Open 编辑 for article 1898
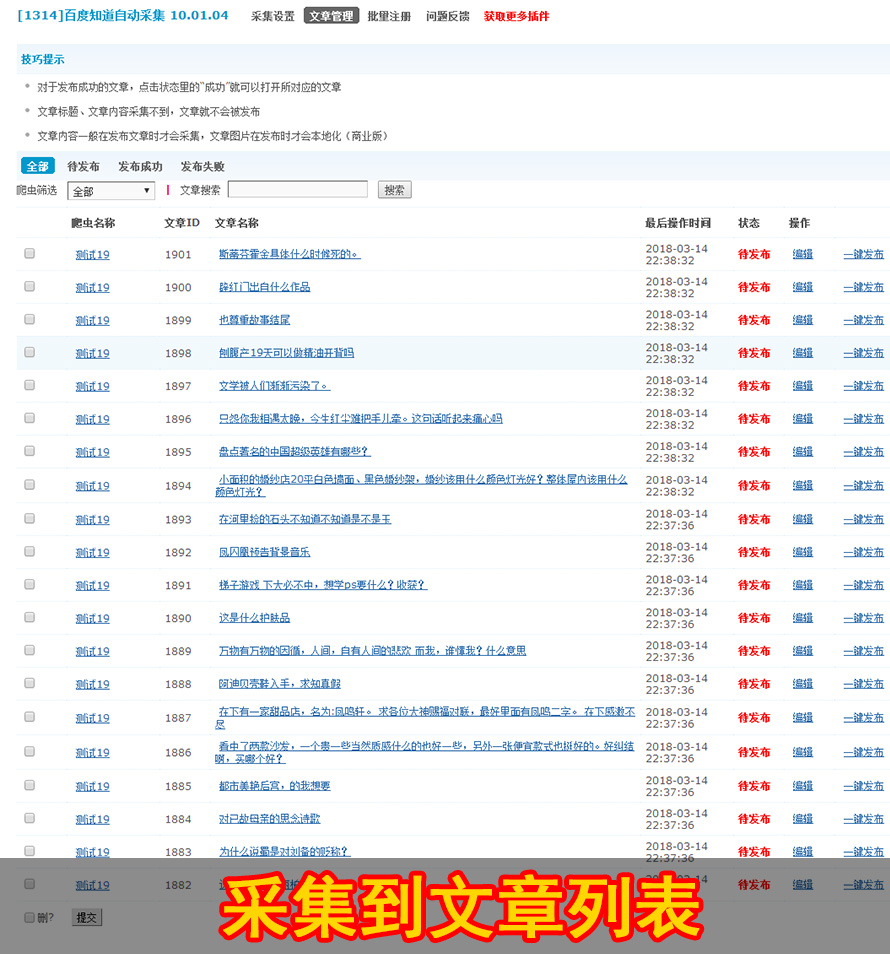 click(x=802, y=352)
